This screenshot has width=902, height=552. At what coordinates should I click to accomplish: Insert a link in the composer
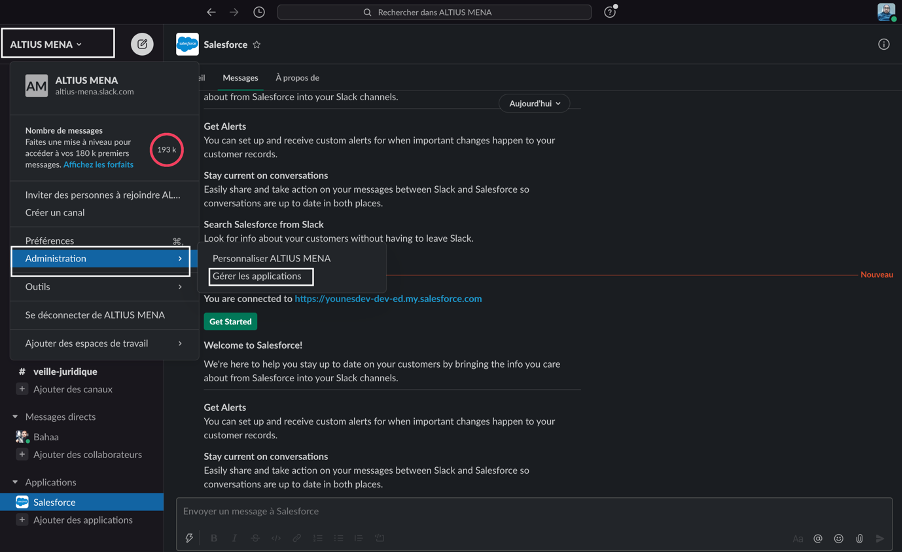tap(297, 538)
